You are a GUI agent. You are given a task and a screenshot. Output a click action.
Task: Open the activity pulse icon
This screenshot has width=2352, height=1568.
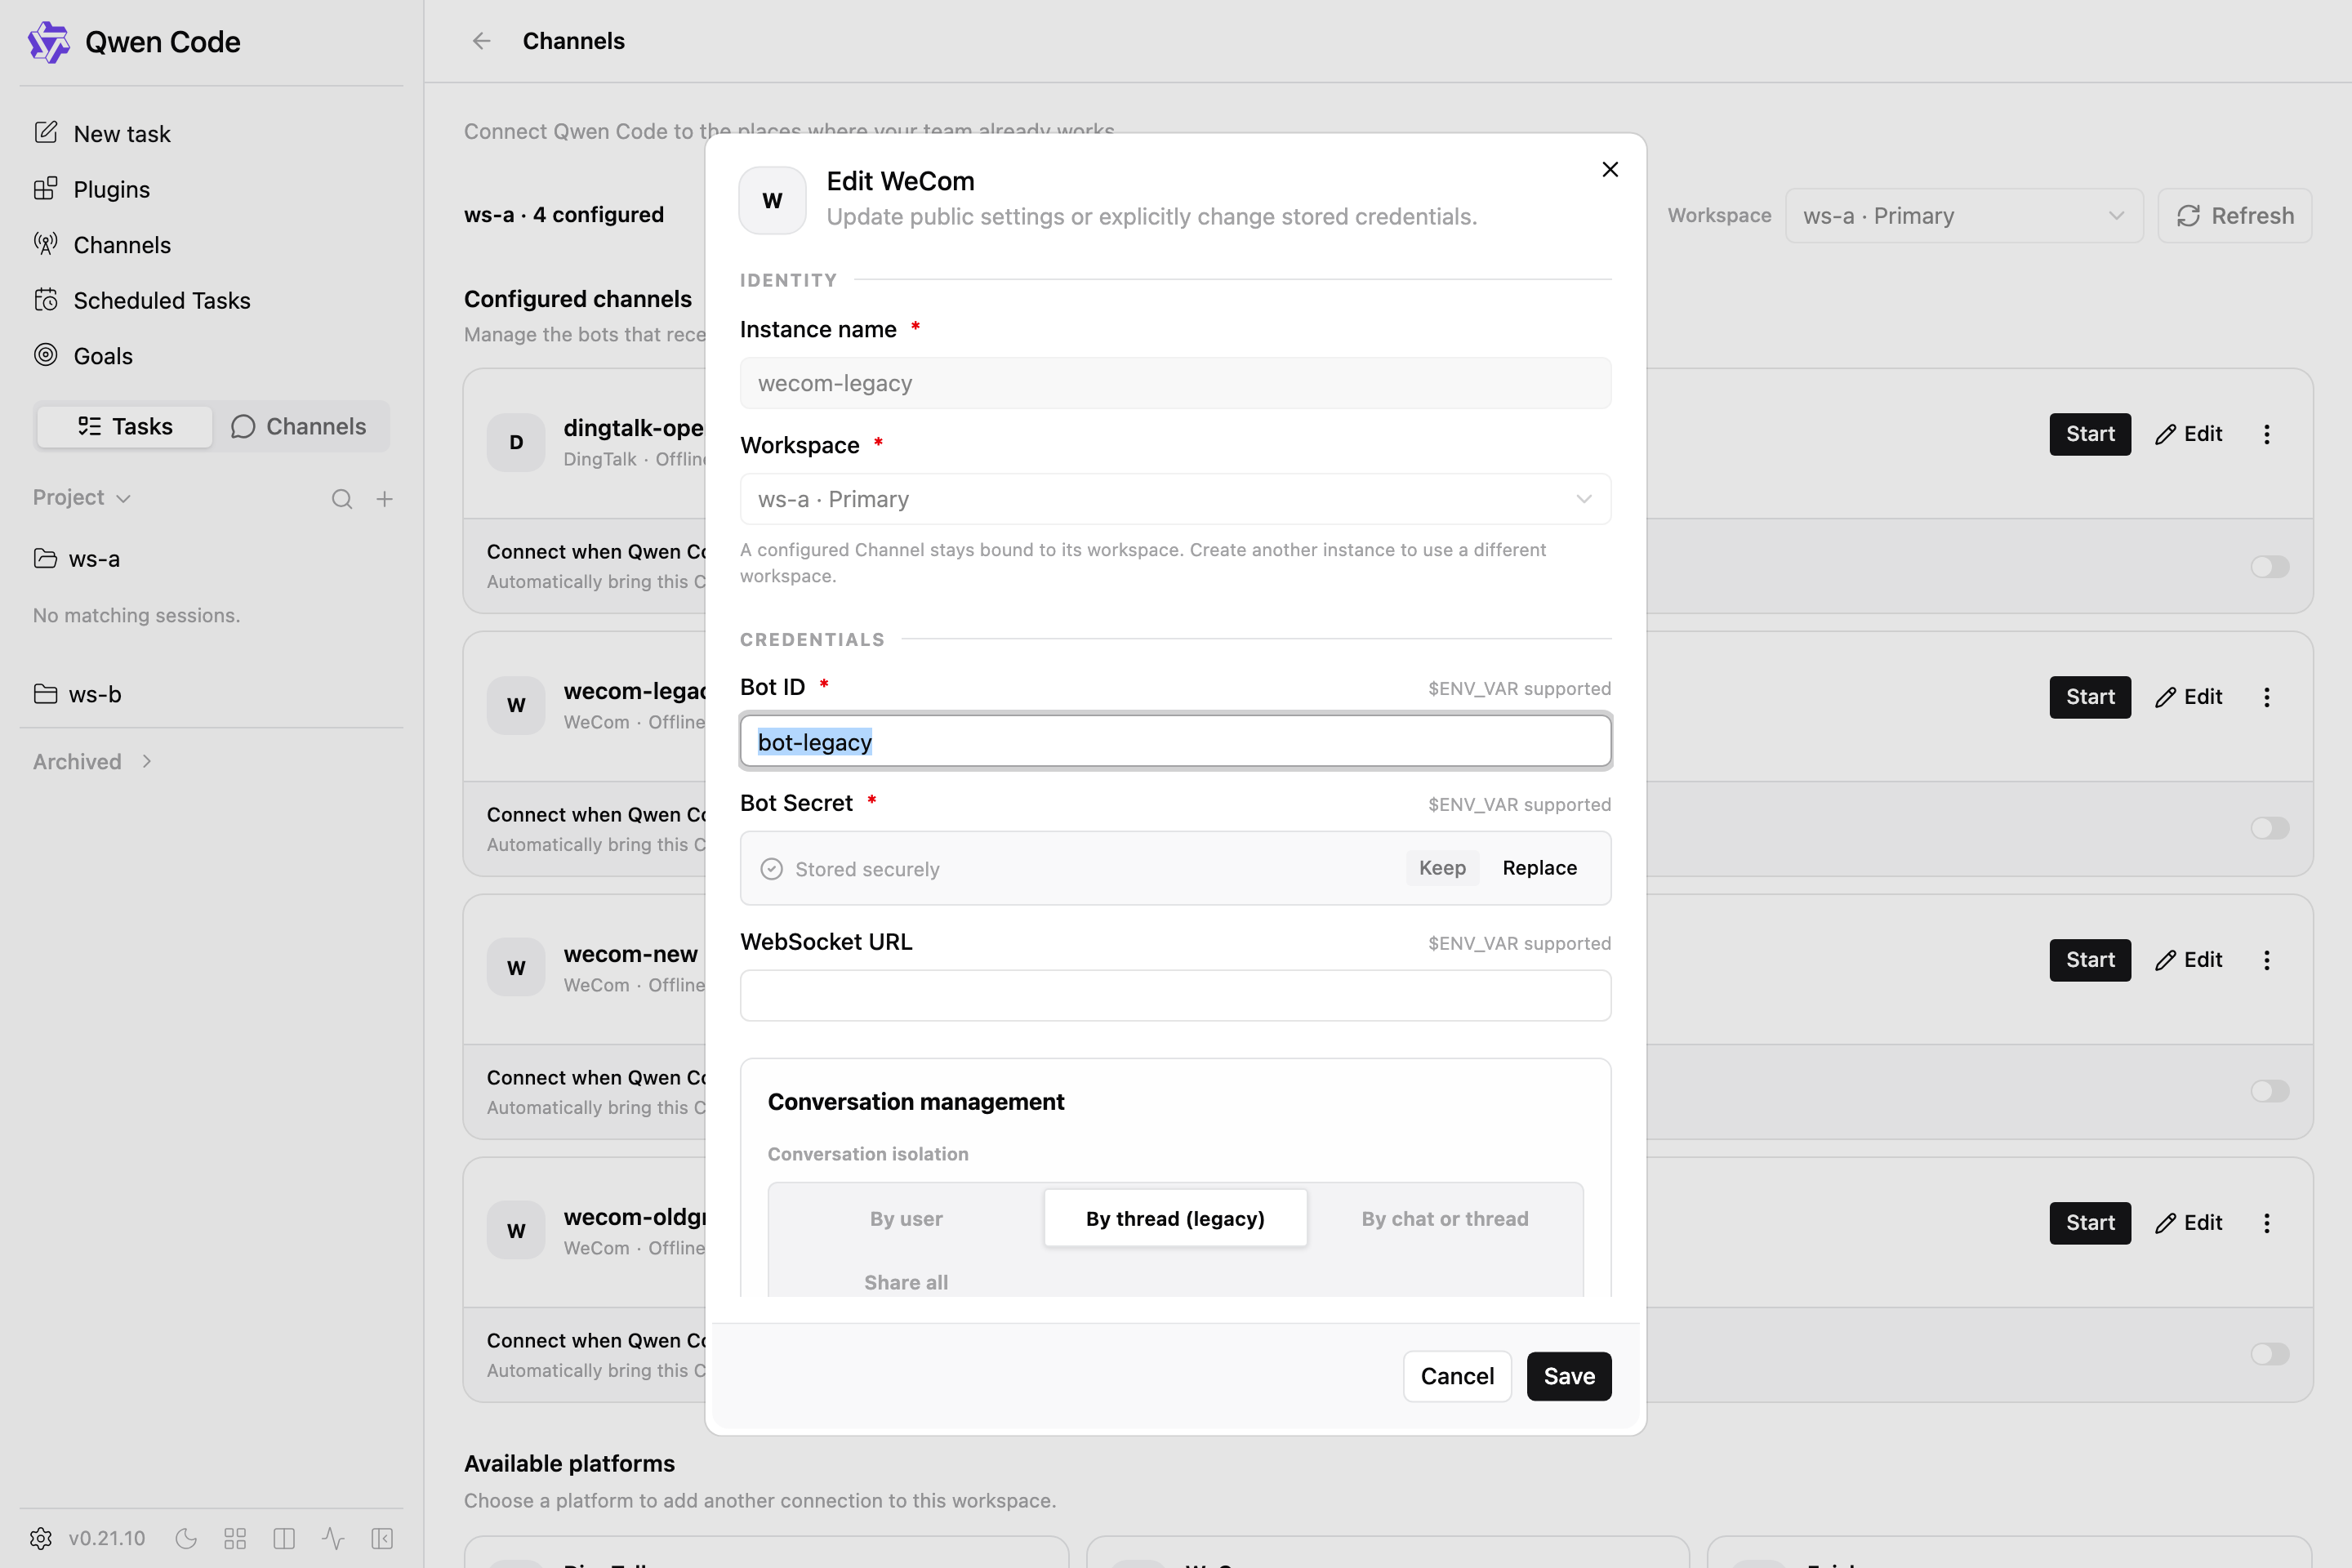[x=333, y=1538]
